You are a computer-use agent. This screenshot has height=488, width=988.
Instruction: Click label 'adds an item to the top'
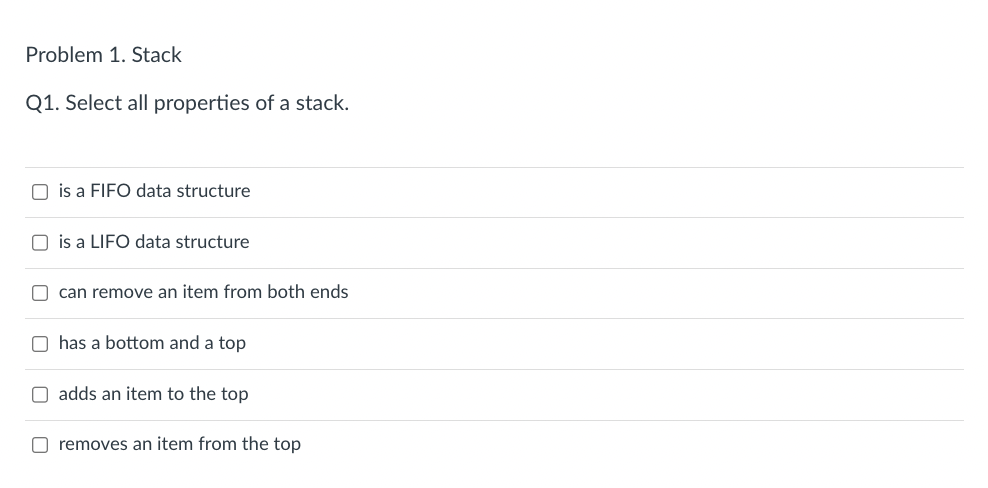[153, 393]
